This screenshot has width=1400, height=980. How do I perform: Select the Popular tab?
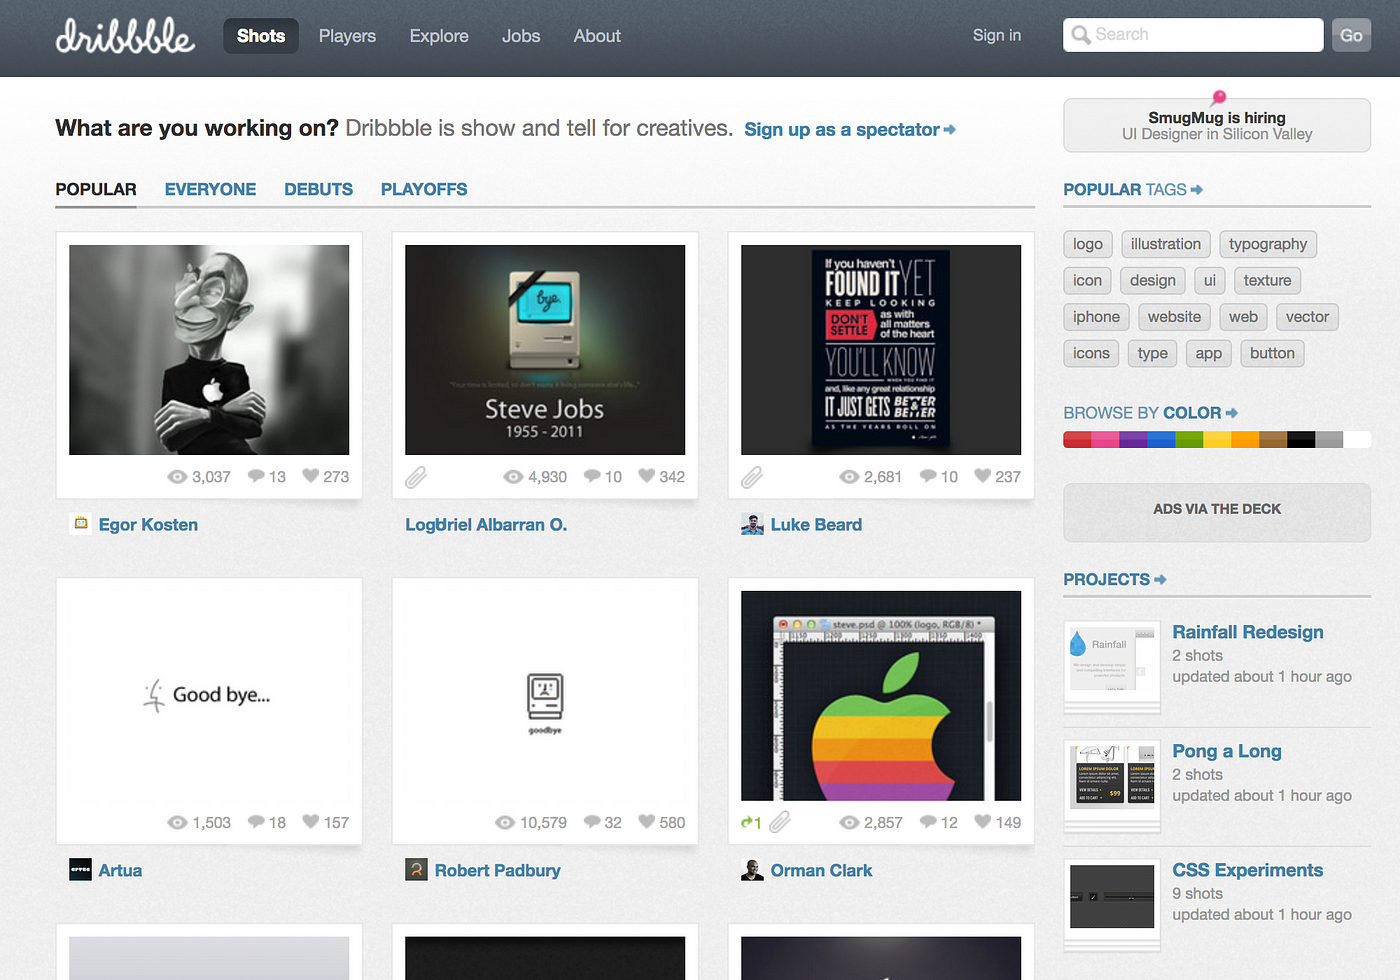96,189
